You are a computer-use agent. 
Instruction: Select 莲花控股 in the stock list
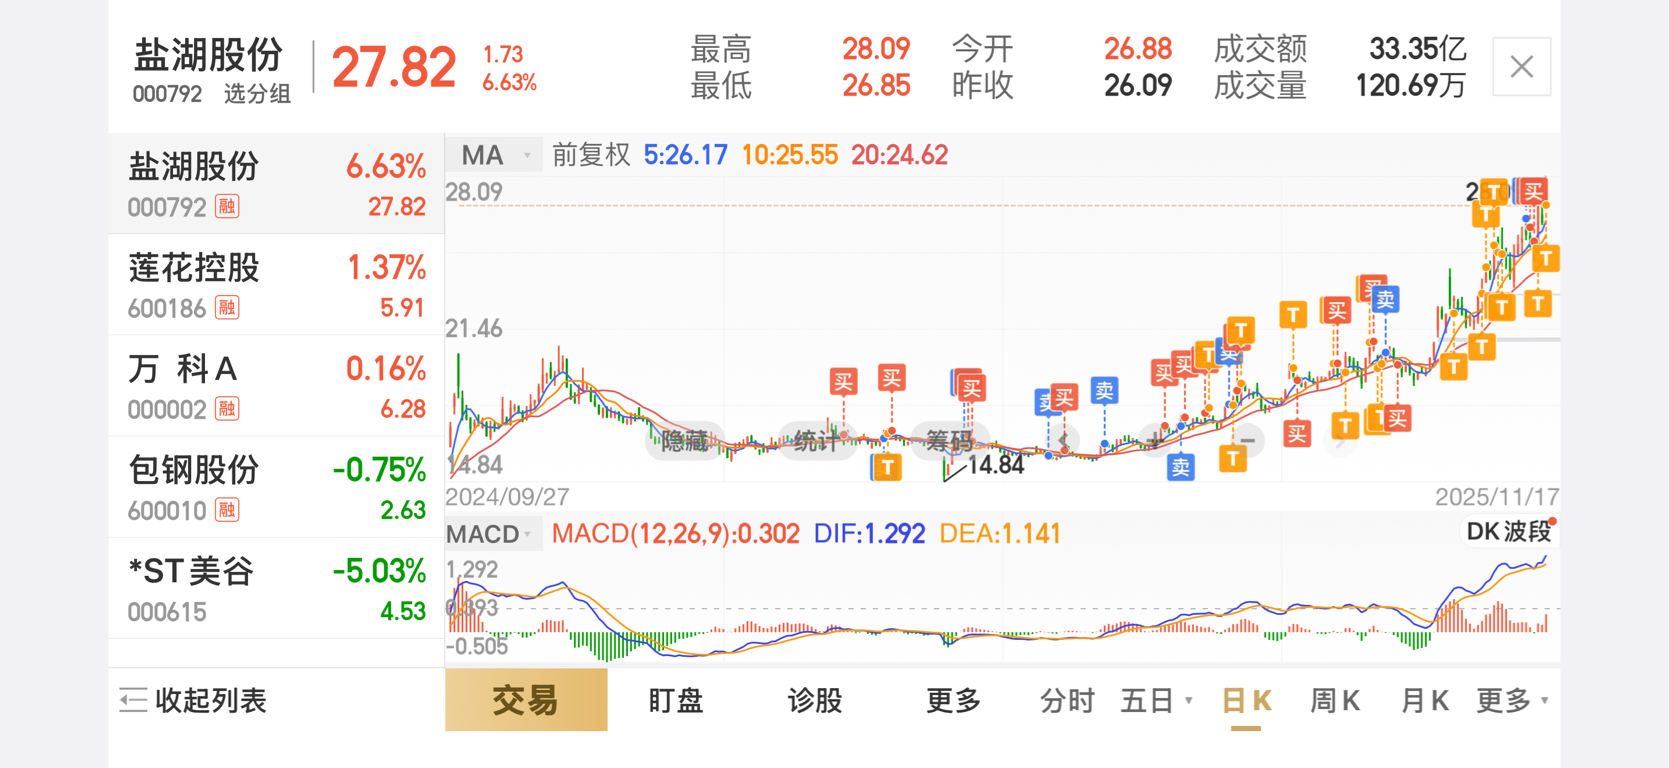[276, 285]
